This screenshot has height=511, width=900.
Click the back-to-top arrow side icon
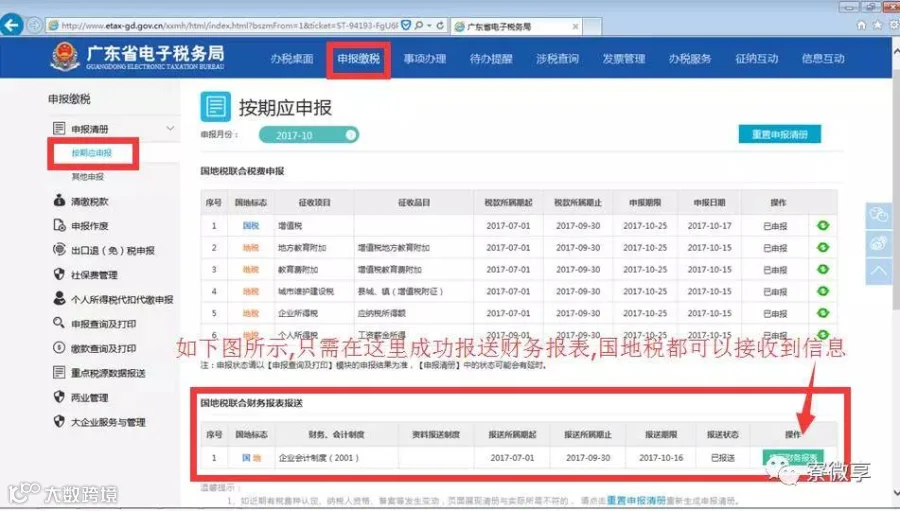click(x=879, y=270)
